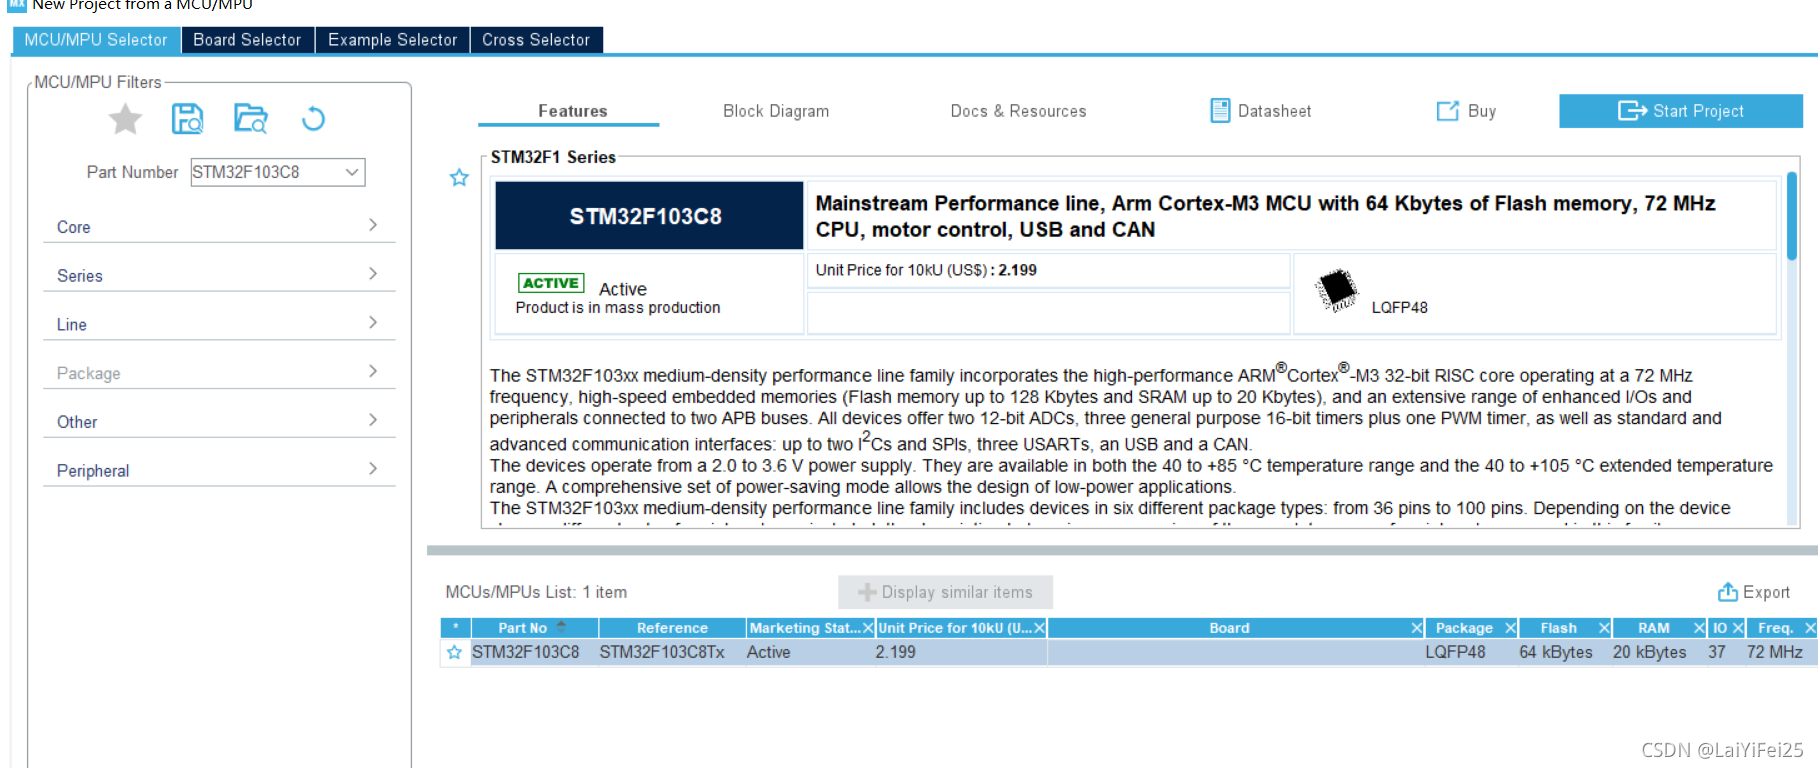
Task: Expand the Line filter
Action: pos(219,324)
